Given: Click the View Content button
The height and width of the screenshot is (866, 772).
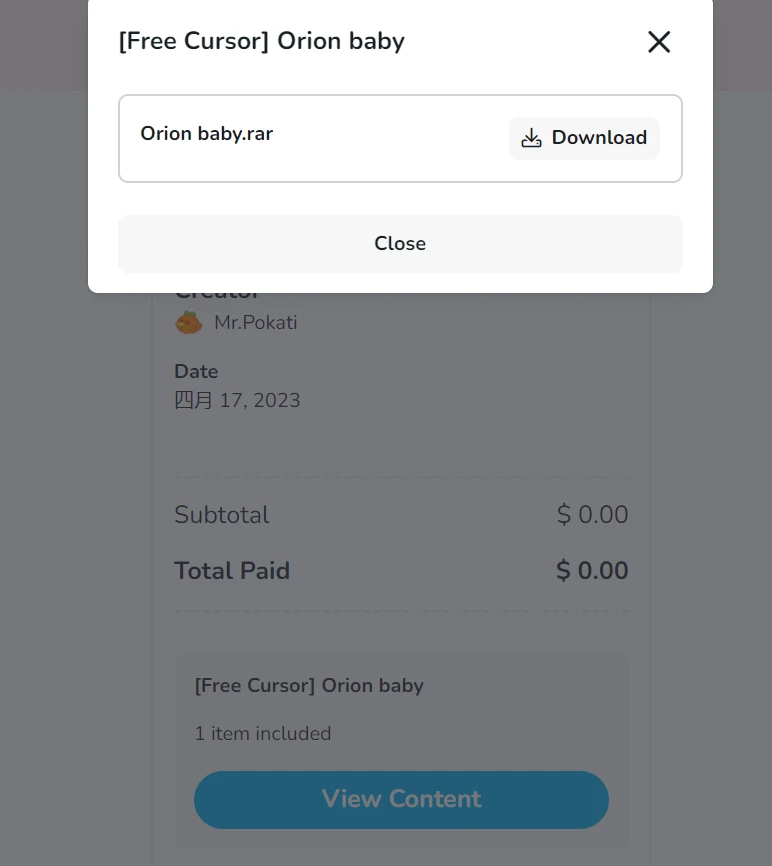Looking at the screenshot, I should 401,799.
